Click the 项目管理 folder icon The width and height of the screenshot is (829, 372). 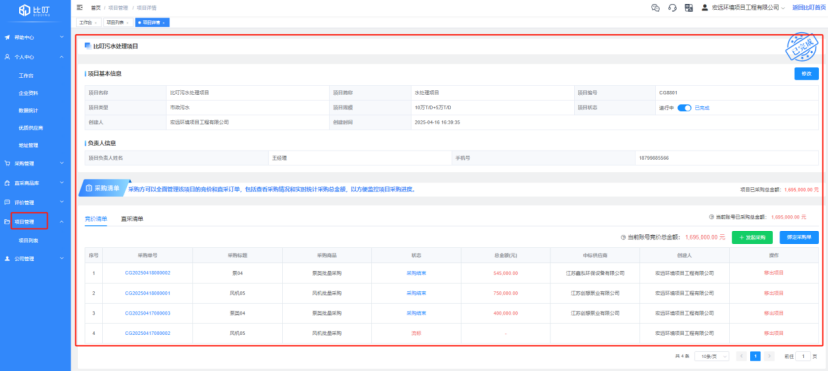[x=7, y=221]
